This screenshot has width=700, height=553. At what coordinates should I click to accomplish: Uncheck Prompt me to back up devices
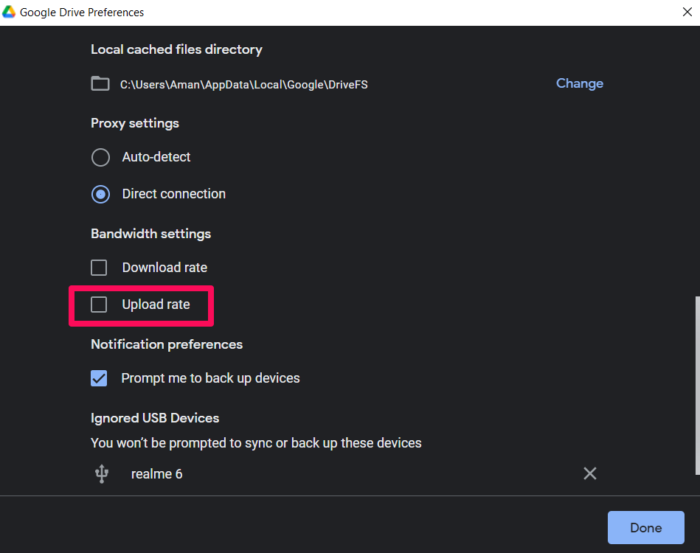(99, 378)
